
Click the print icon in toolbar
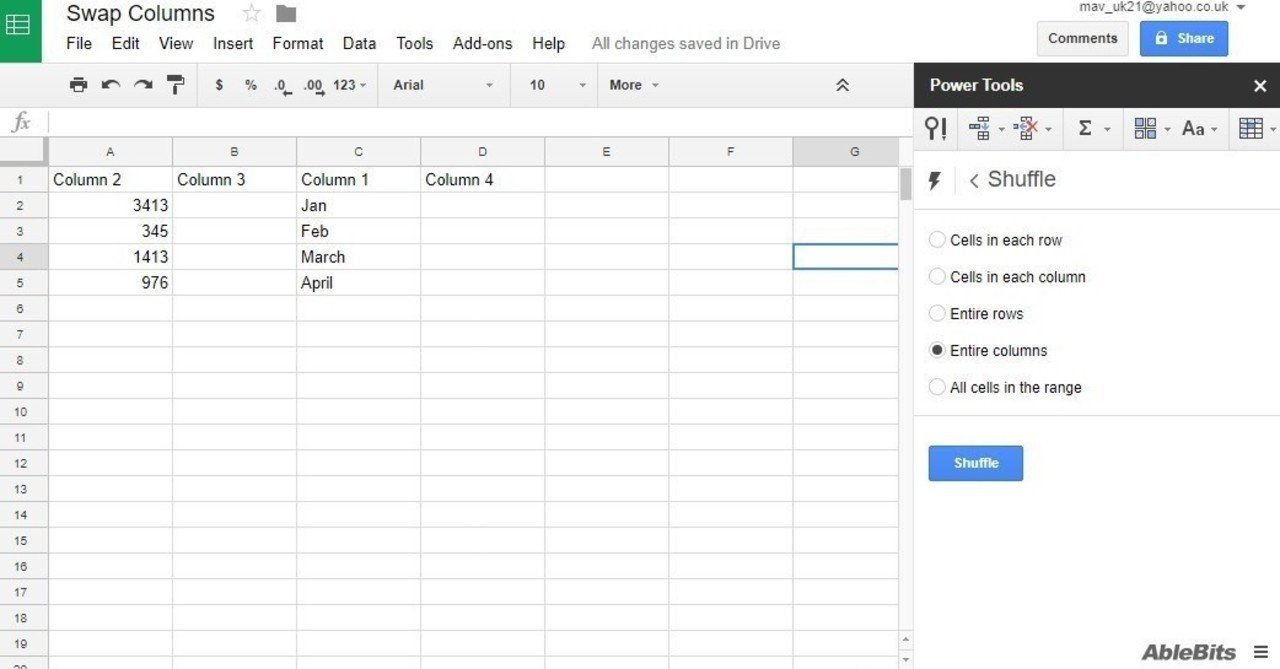[x=78, y=85]
